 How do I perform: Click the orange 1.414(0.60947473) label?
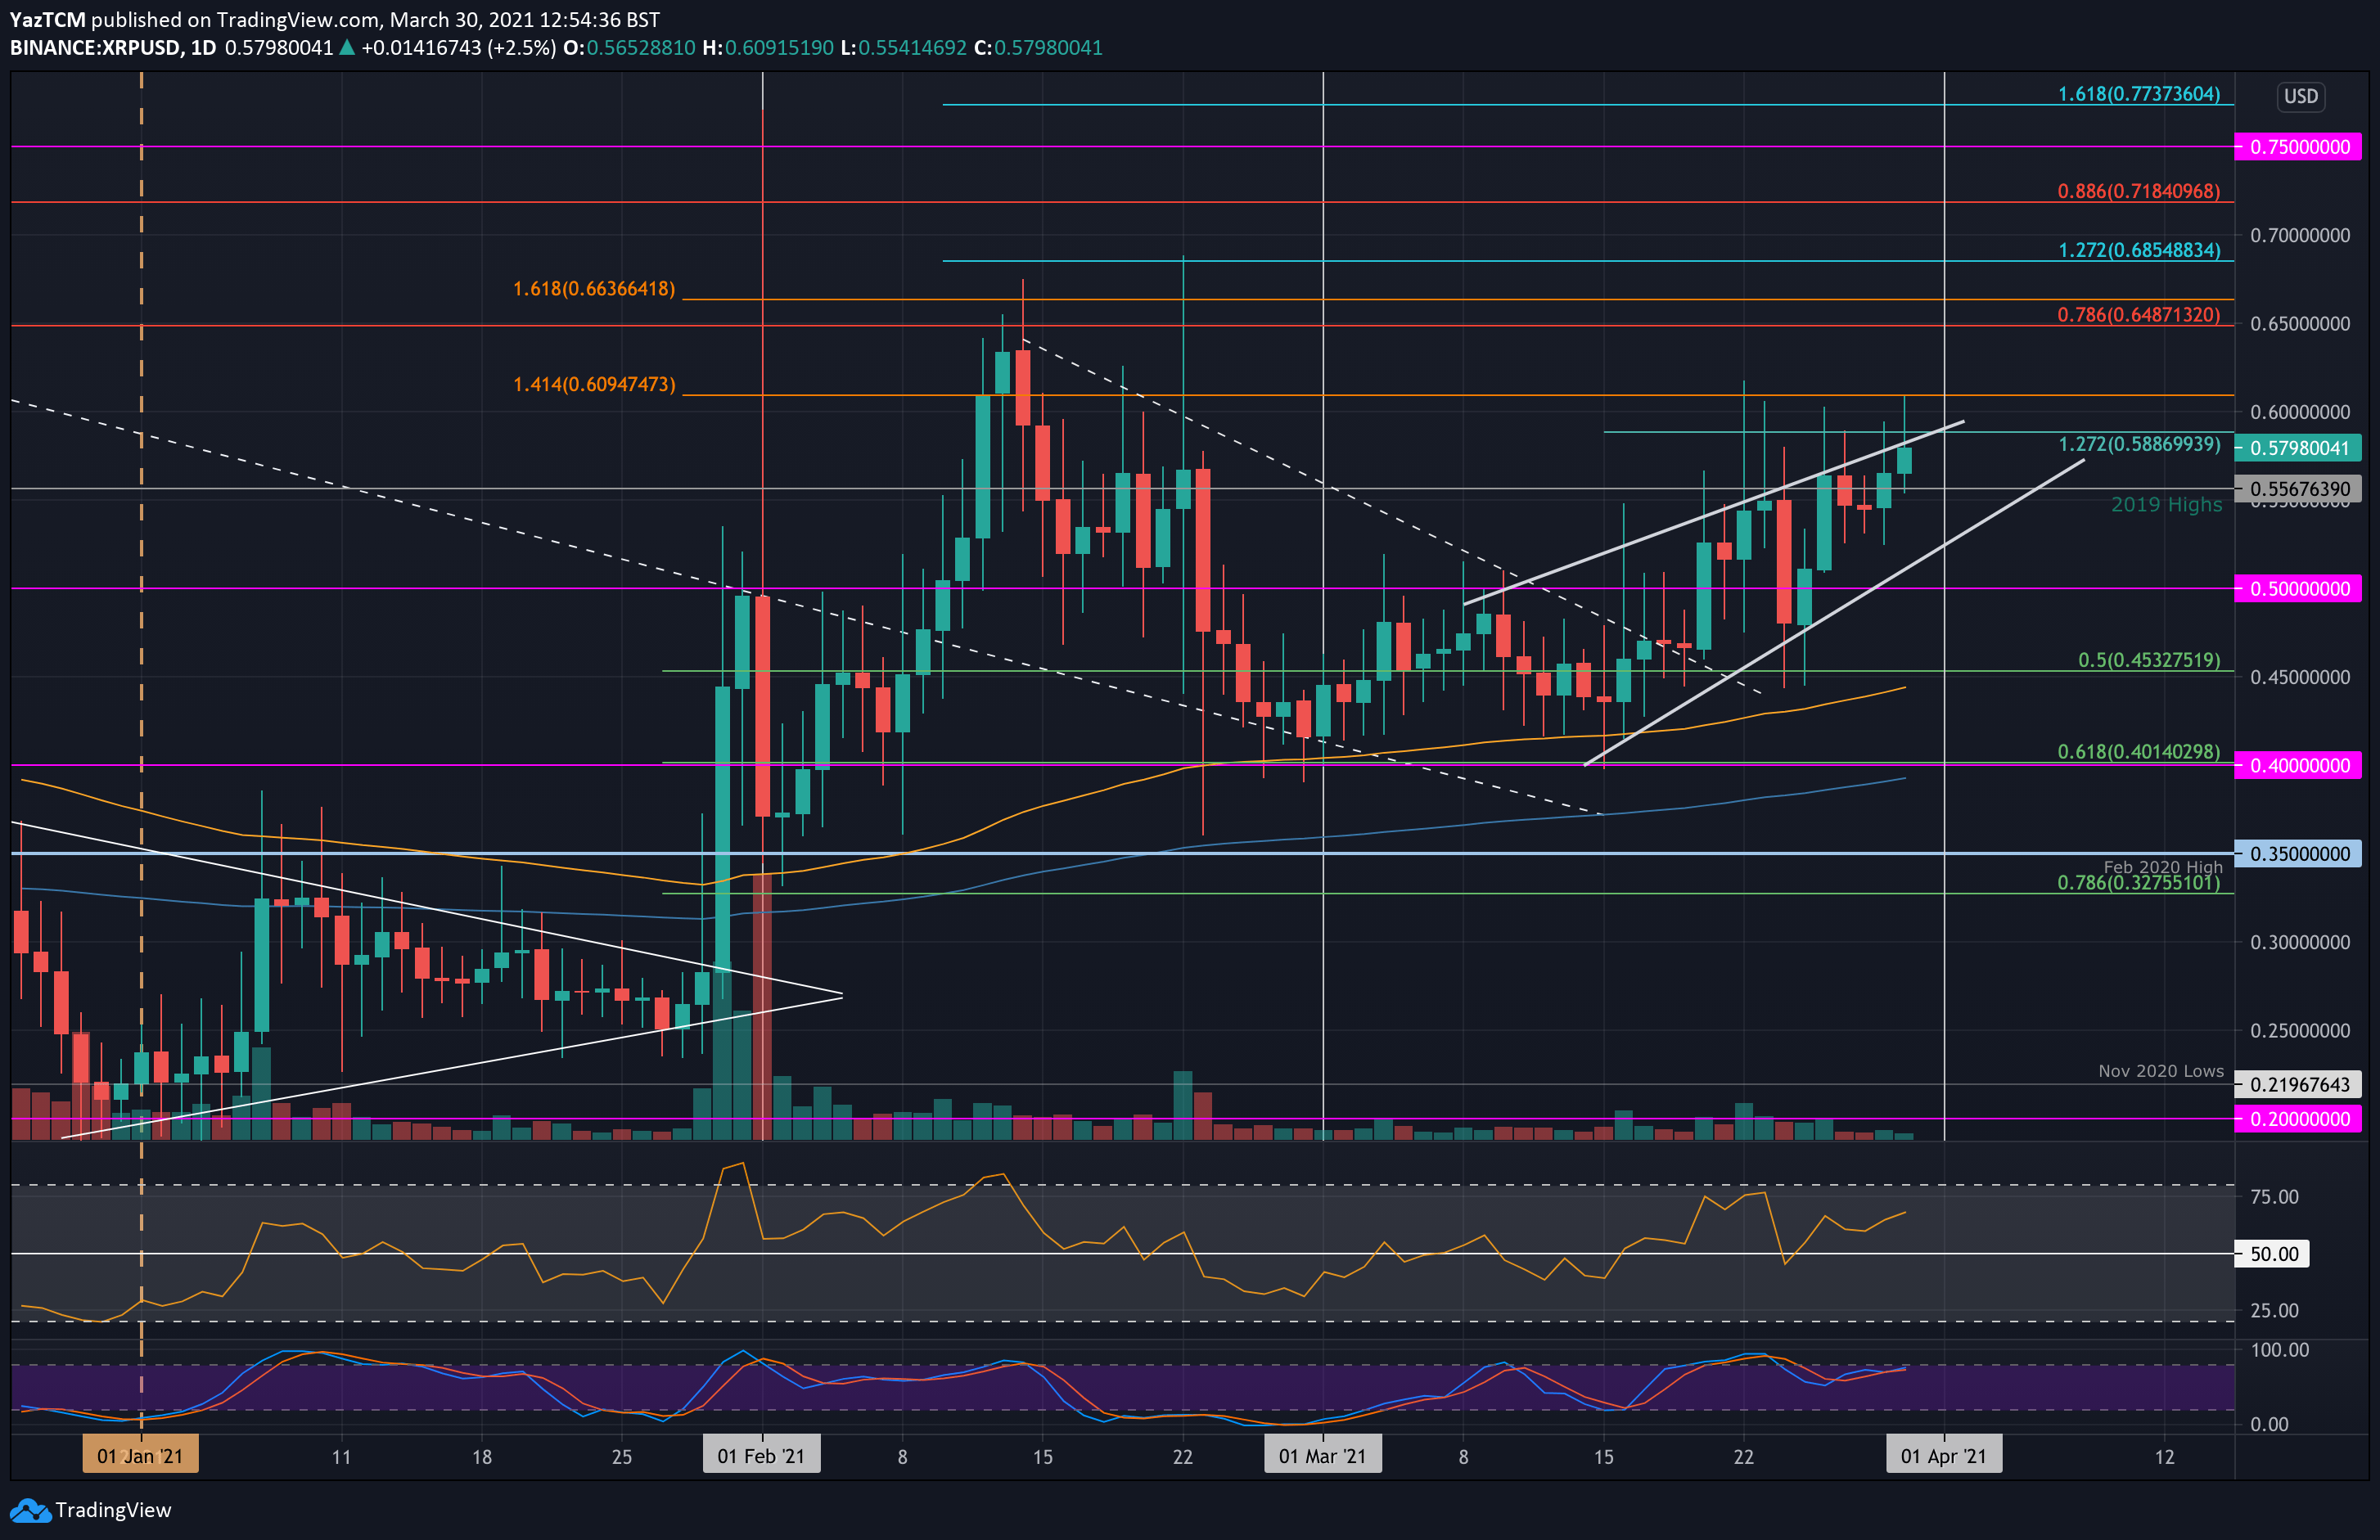tap(594, 384)
